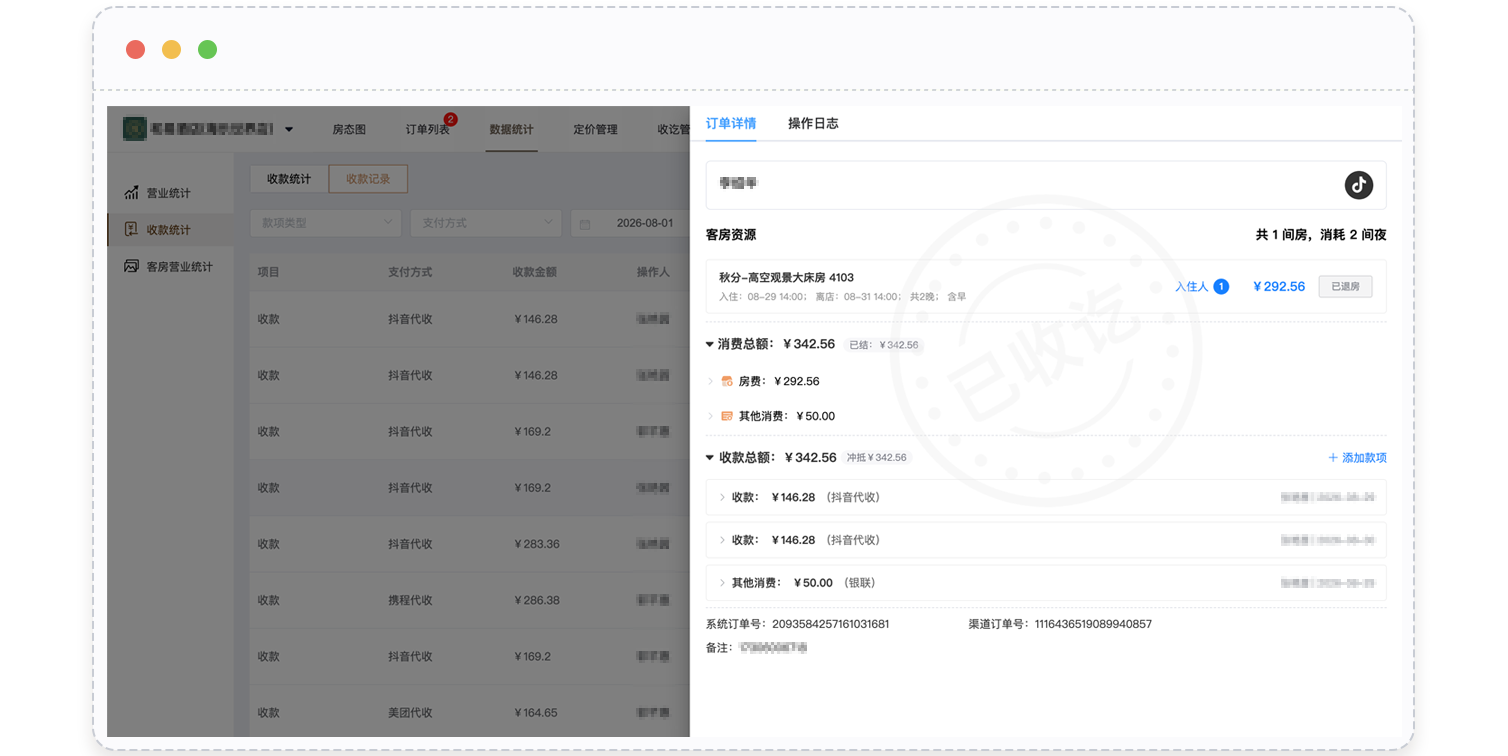Image resolution: width=1508 pixels, height=756 pixels.
Task: Click the room card 秋分-高空观景大床房 4103
Action: 1046,287
